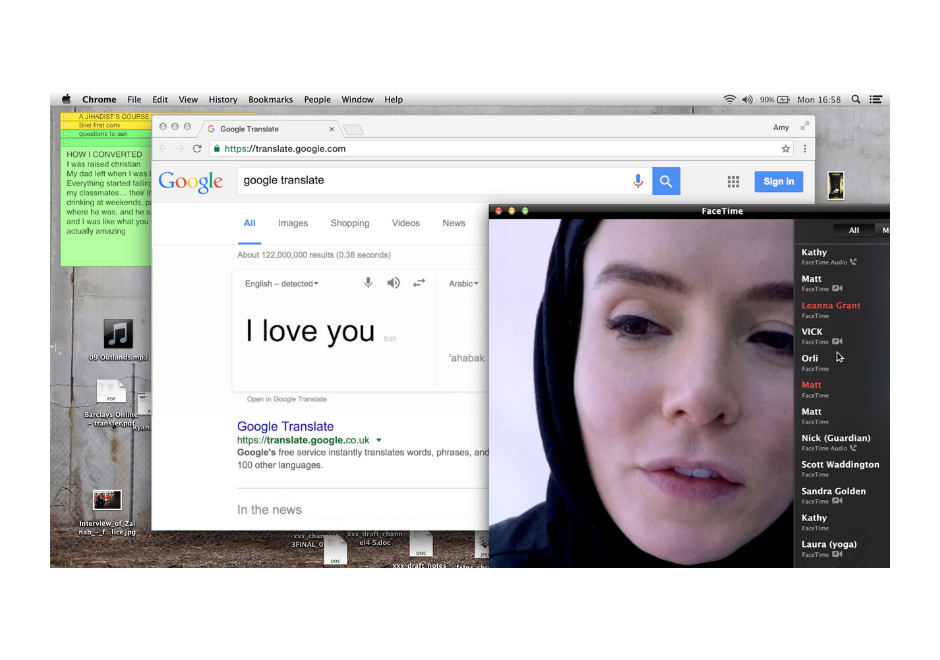Viewport: 940px width, 660px height.
Task: Click the page reload icon in Chrome
Action: (x=196, y=147)
